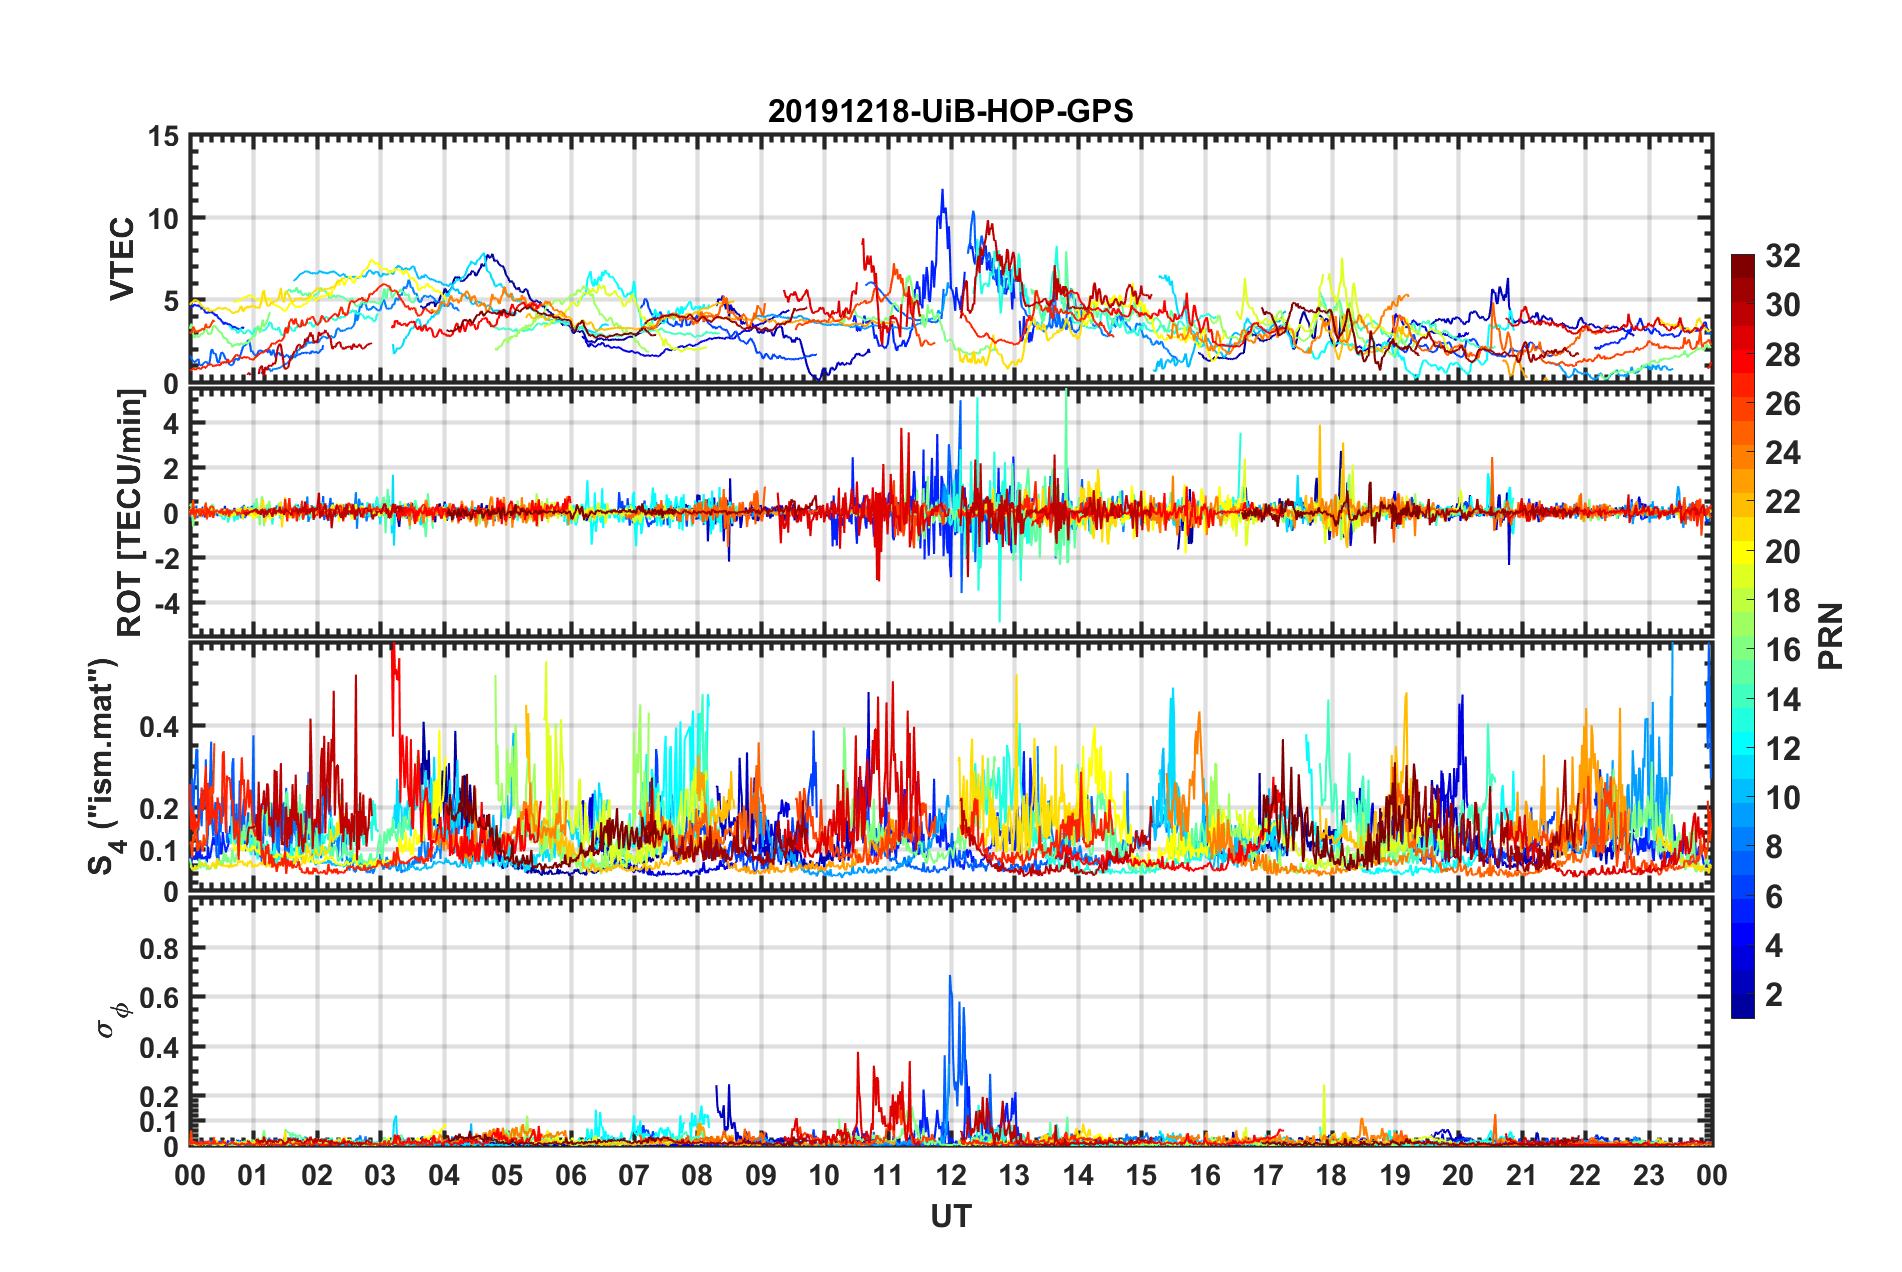The image size is (1902, 1272).
Task: Click hour tick 21 on the UT axis
Action: 1522,1175
